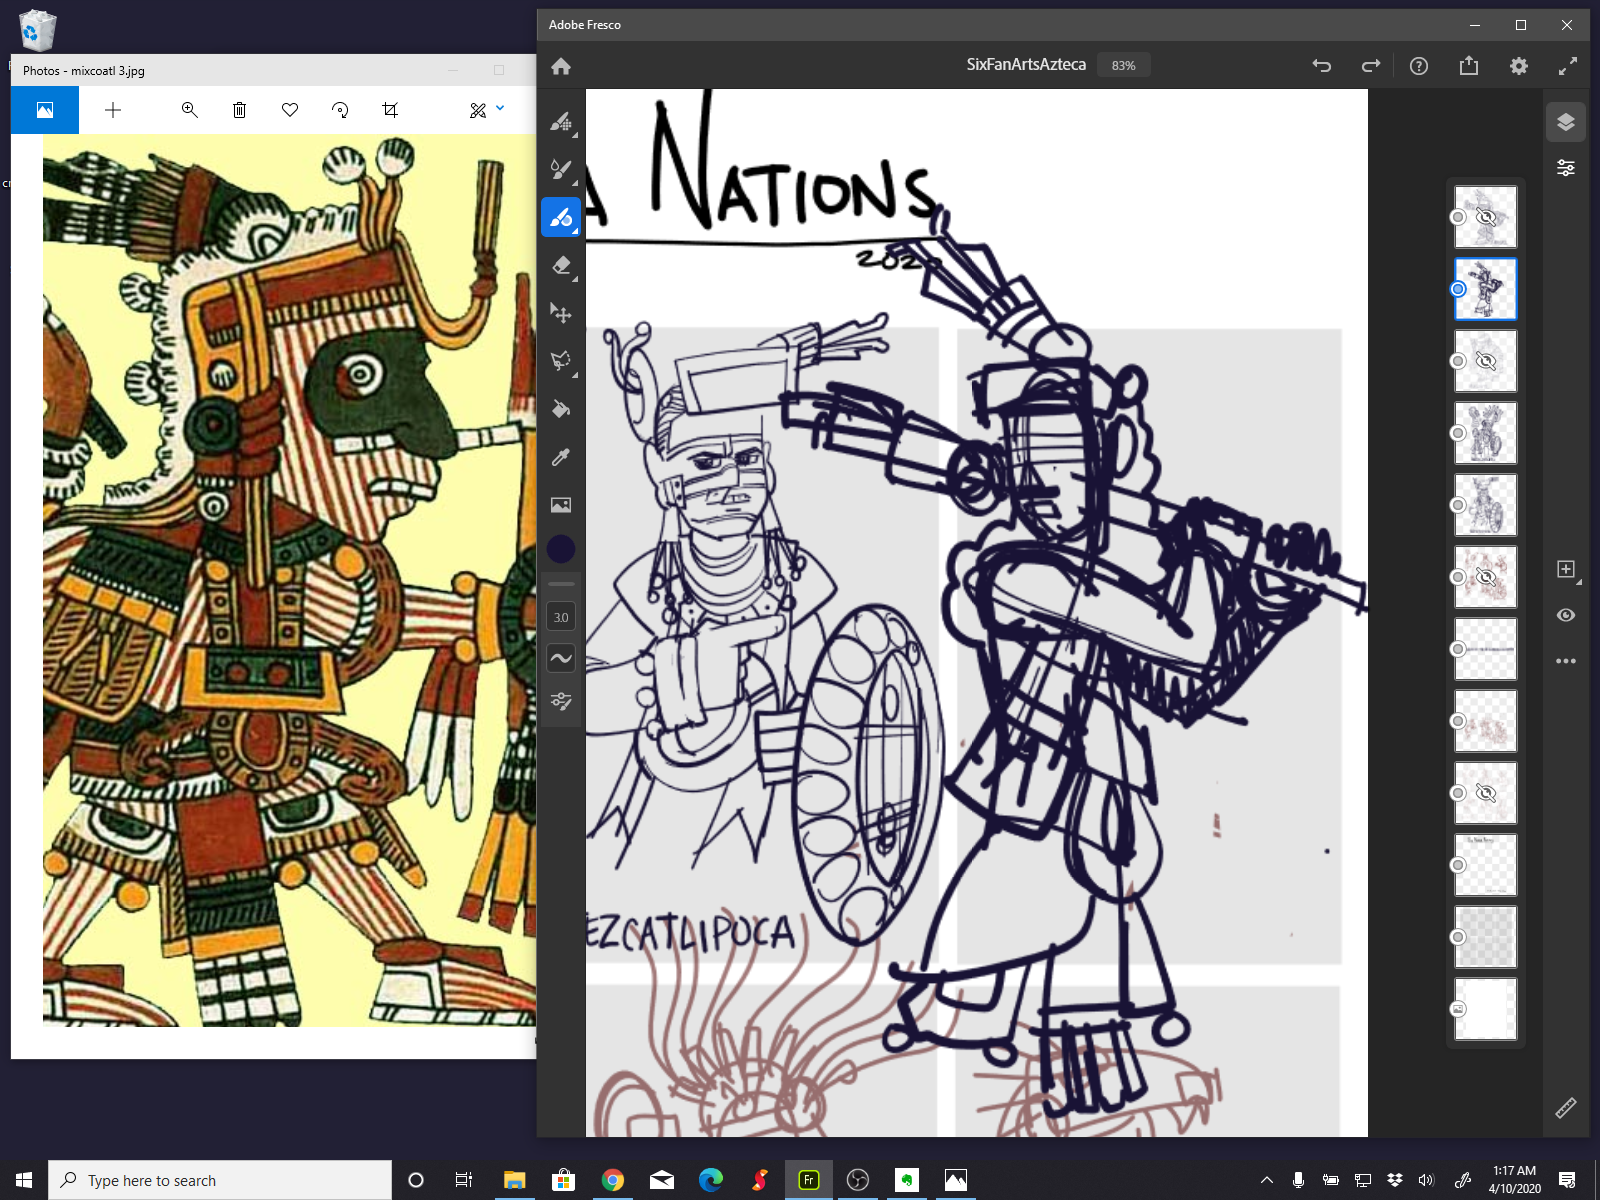Viewport: 1600px width, 1200px height.
Task: Select the Vector Brushes tool
Action: 561,217
